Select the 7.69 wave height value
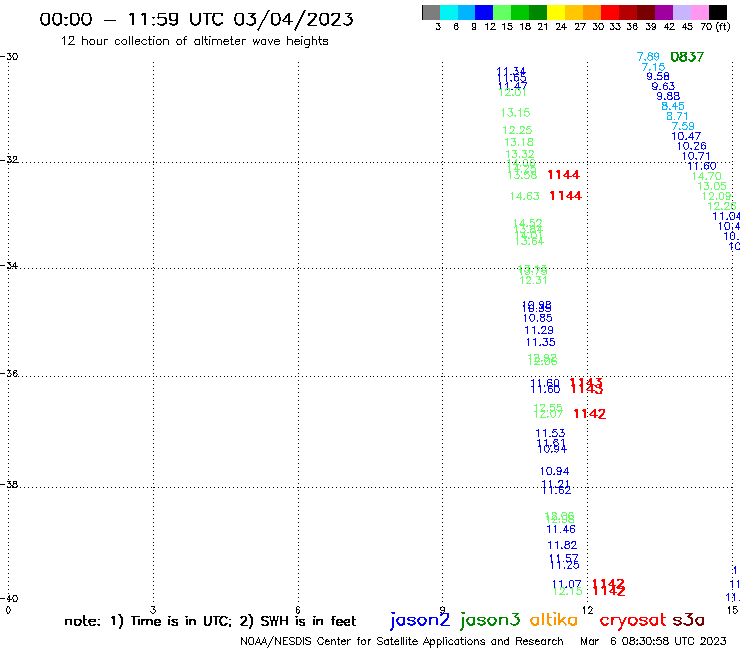The width and height of the screenshot is (740, 650). 648,57
